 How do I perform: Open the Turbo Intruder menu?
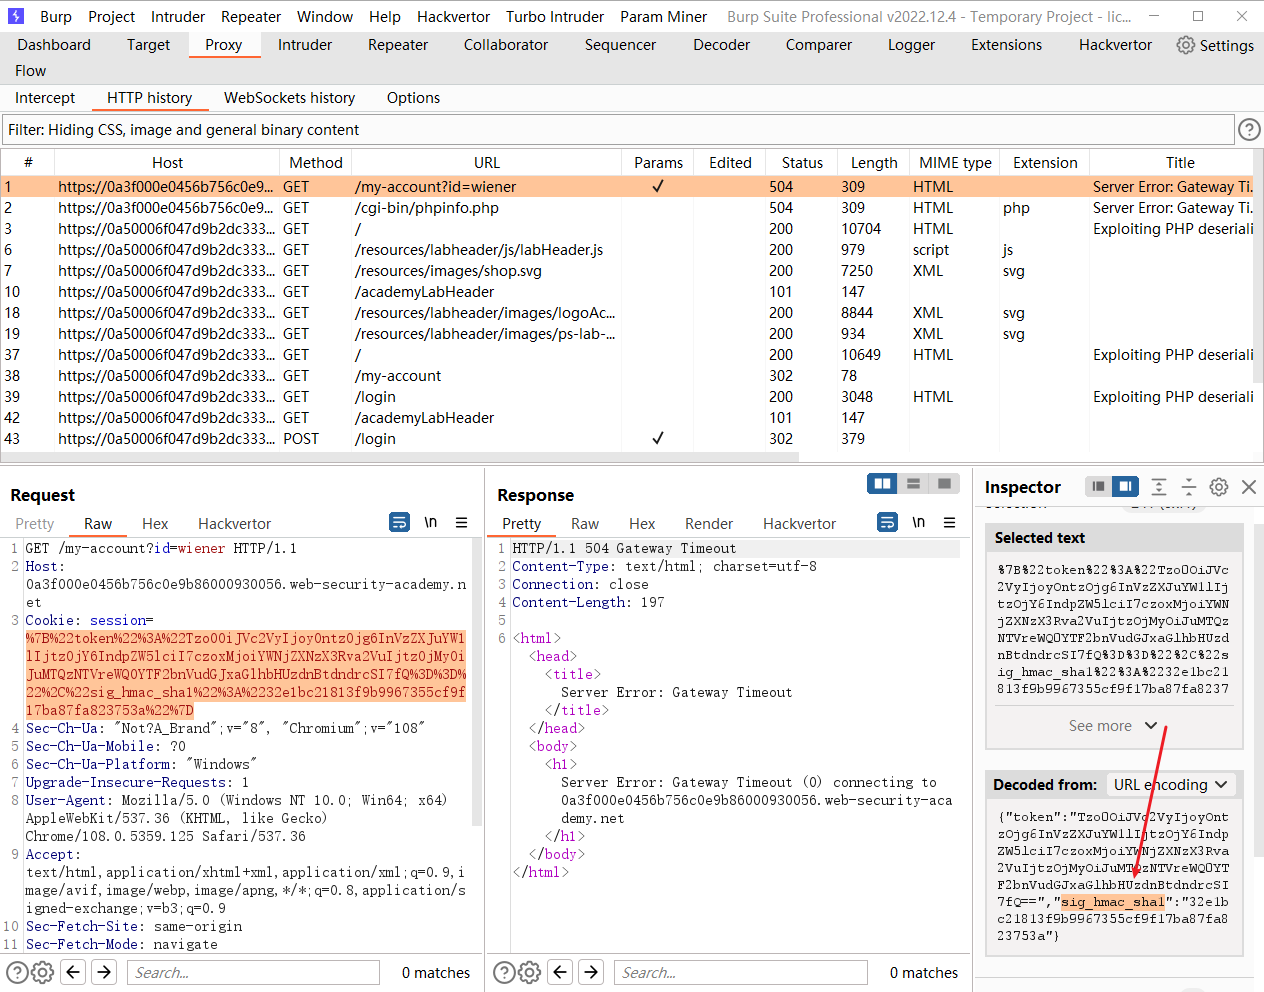[555, 16]
